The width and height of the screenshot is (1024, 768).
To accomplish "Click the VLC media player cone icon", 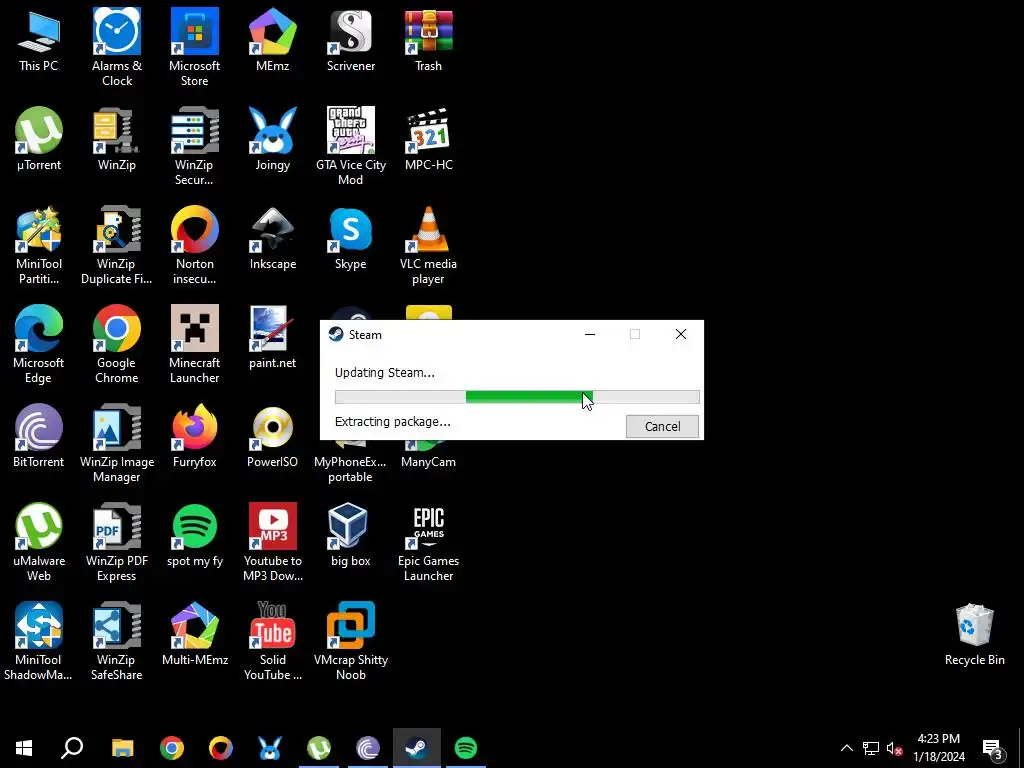I will [428, 246].
